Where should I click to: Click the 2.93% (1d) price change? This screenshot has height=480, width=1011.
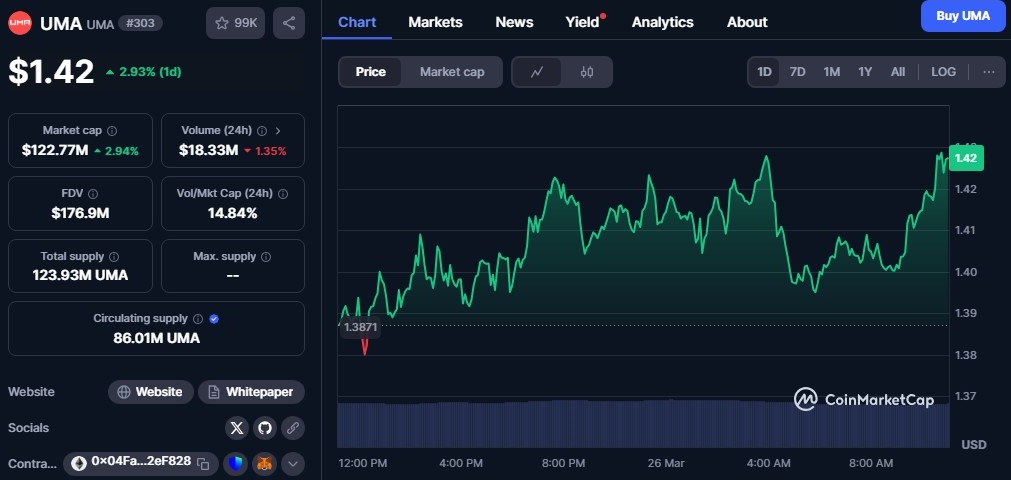[143, 72]
